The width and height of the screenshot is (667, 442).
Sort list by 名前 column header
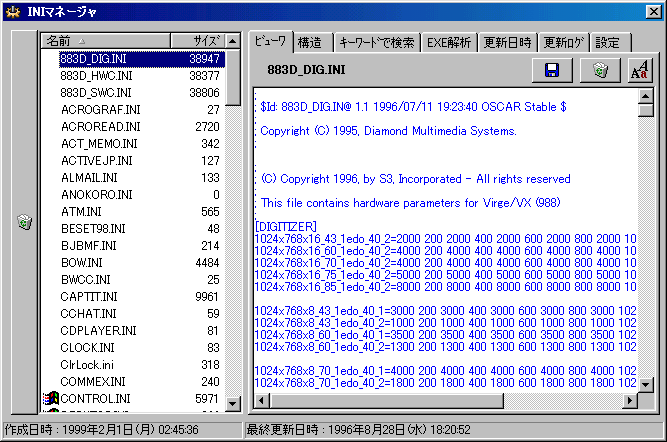click(x=105, y=41)
